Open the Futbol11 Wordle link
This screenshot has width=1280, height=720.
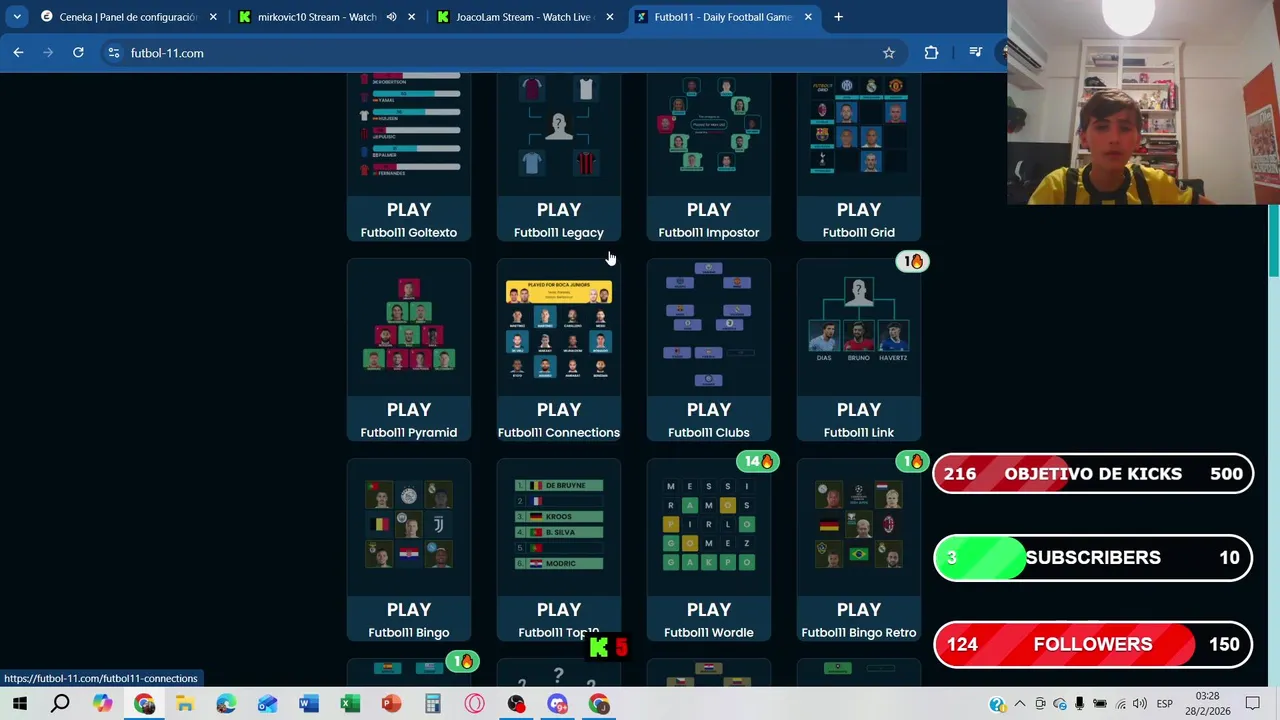pos(709,632)
